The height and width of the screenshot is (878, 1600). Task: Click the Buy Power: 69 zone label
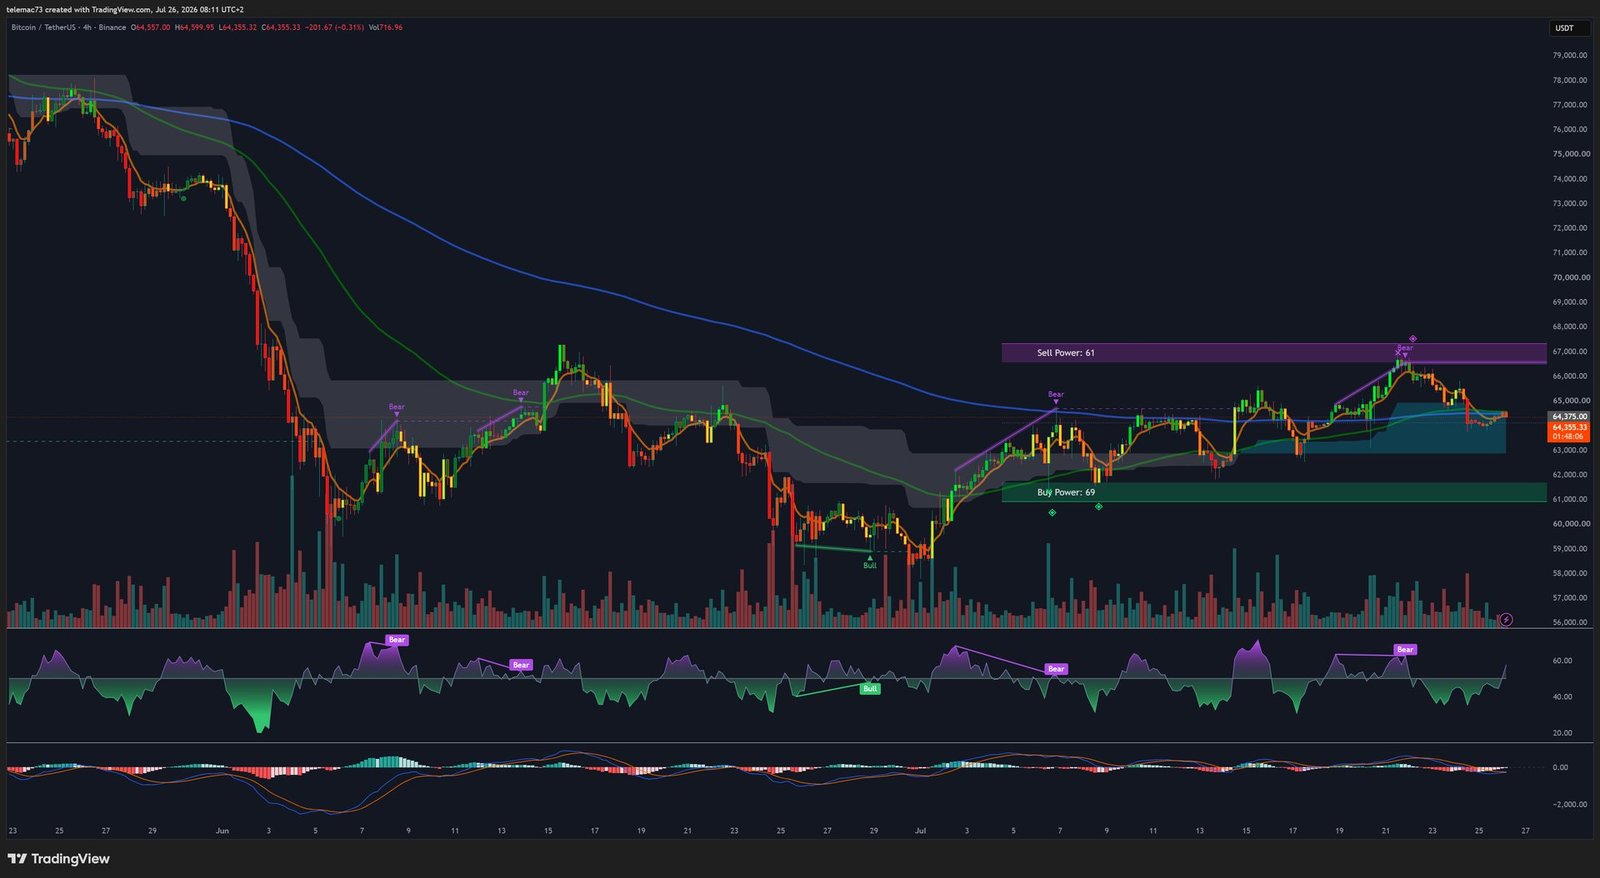1066,492
